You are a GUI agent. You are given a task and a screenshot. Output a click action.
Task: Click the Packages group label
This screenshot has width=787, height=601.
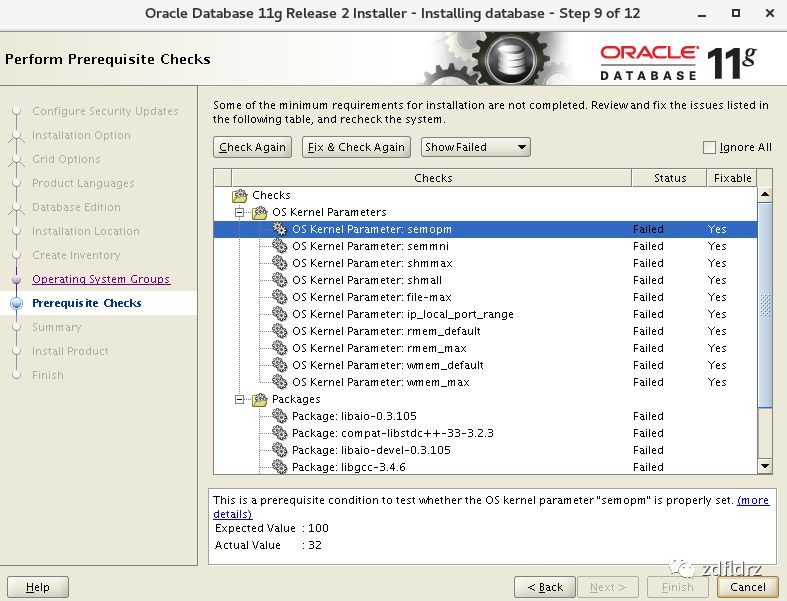[296, 400]
